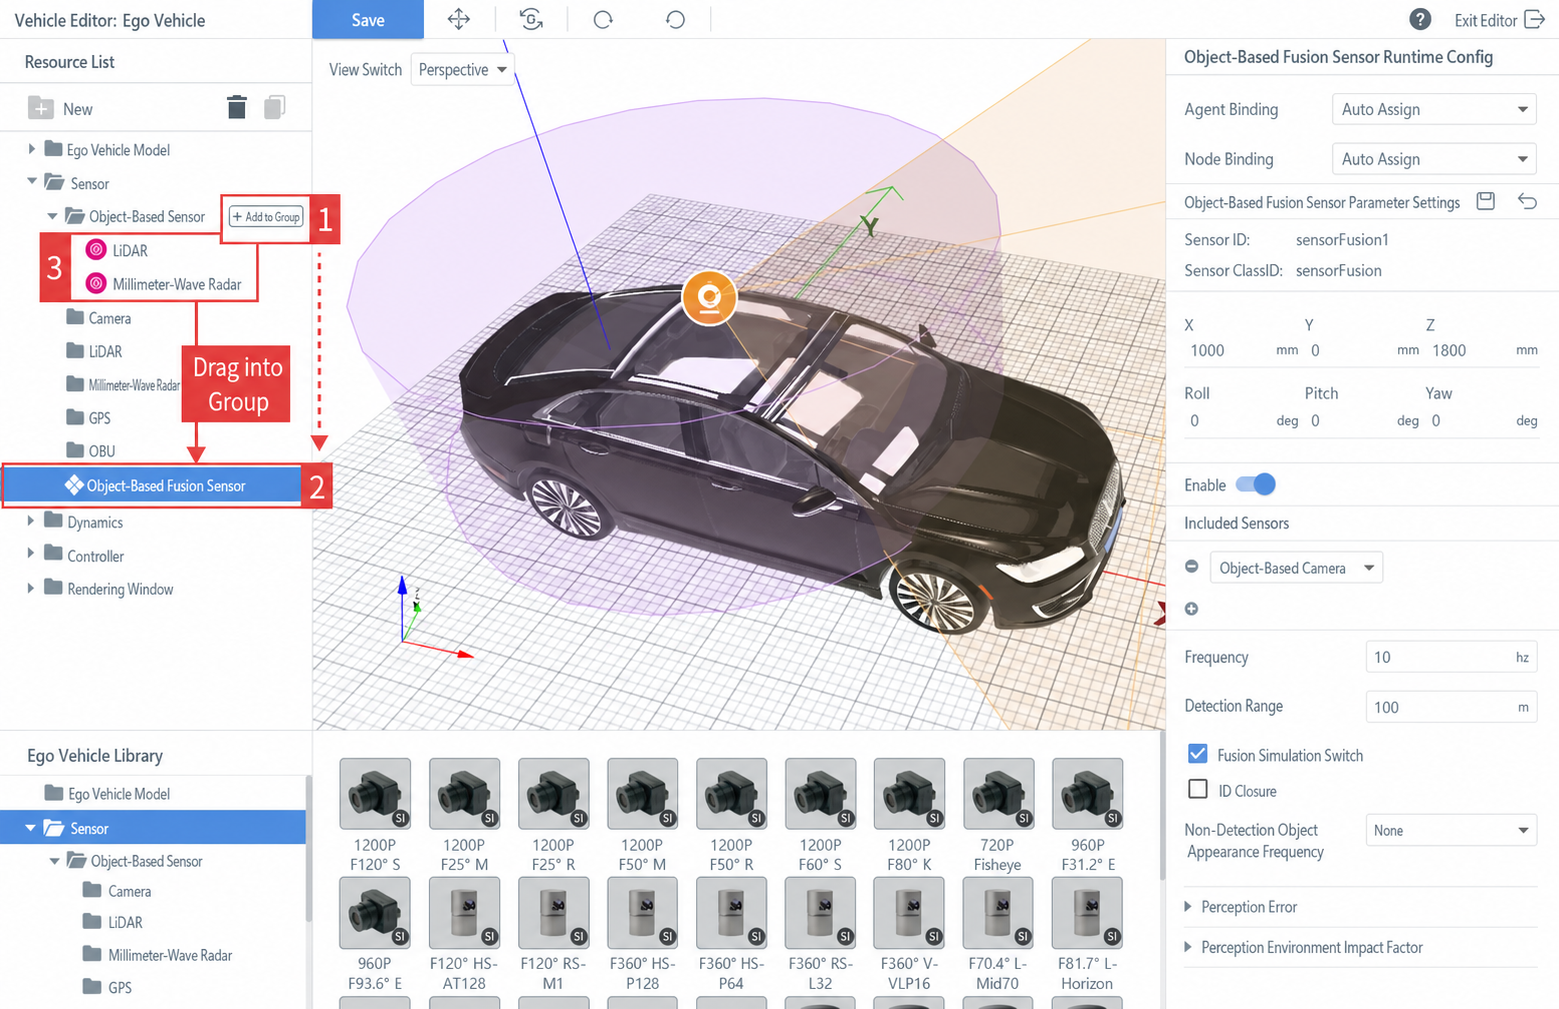Open the Object-Based Camera sensor dropdown

tap(1296, 568)
